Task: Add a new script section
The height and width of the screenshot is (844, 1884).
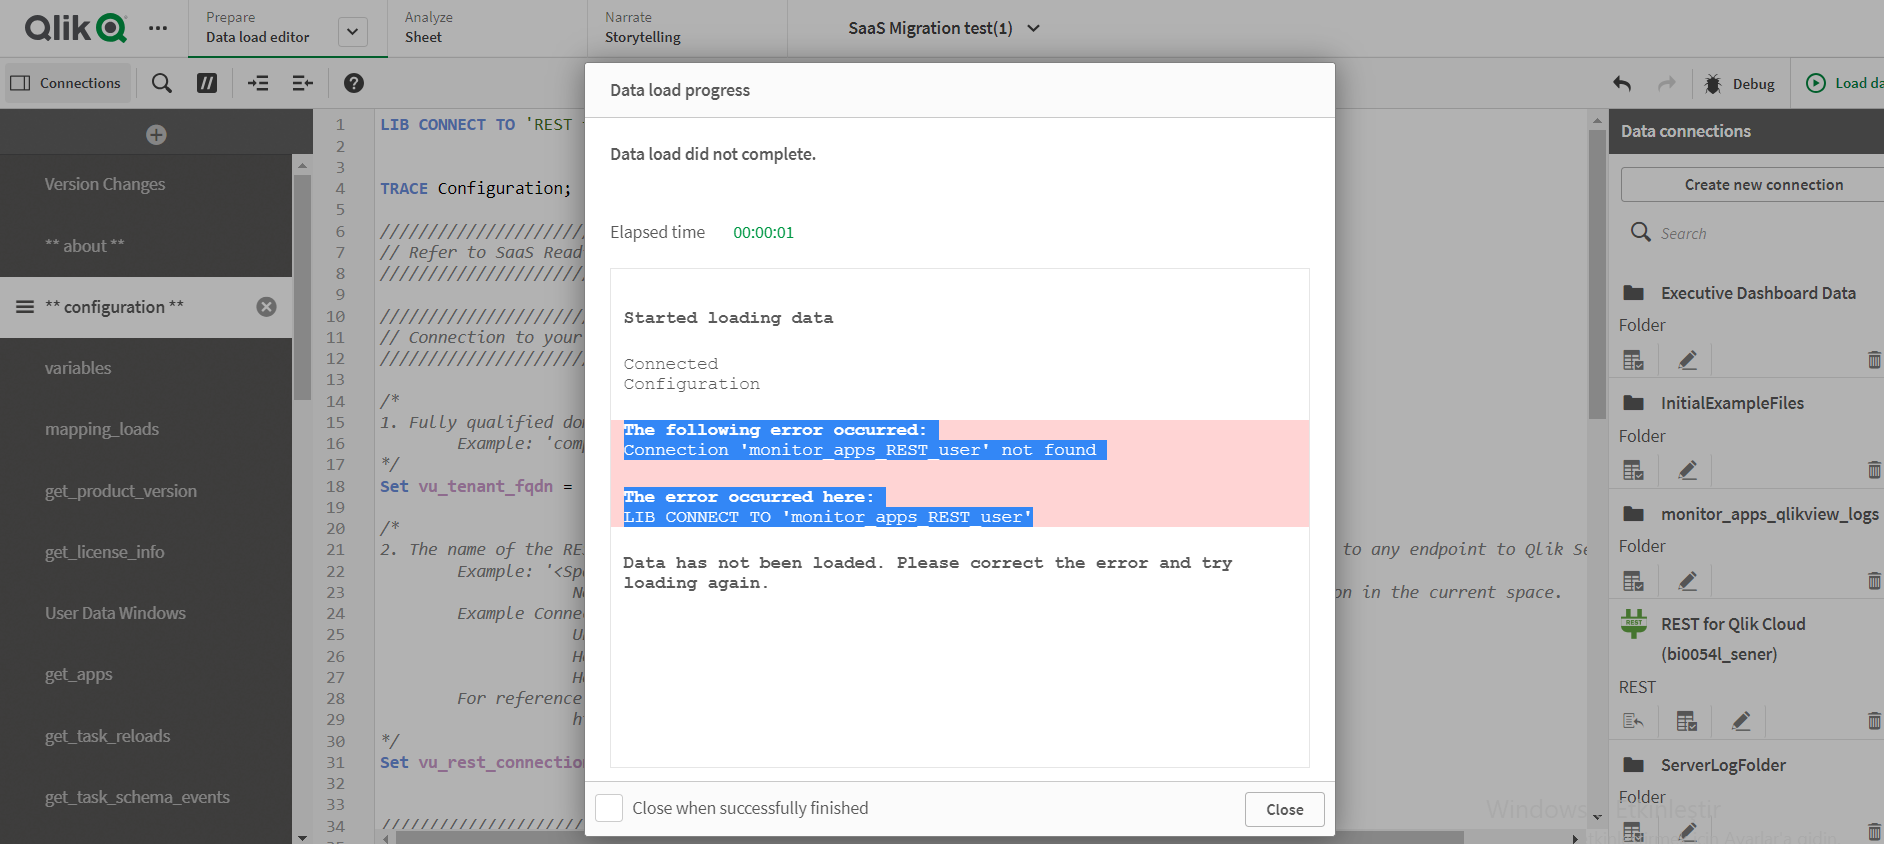Action: coord(156,135)
